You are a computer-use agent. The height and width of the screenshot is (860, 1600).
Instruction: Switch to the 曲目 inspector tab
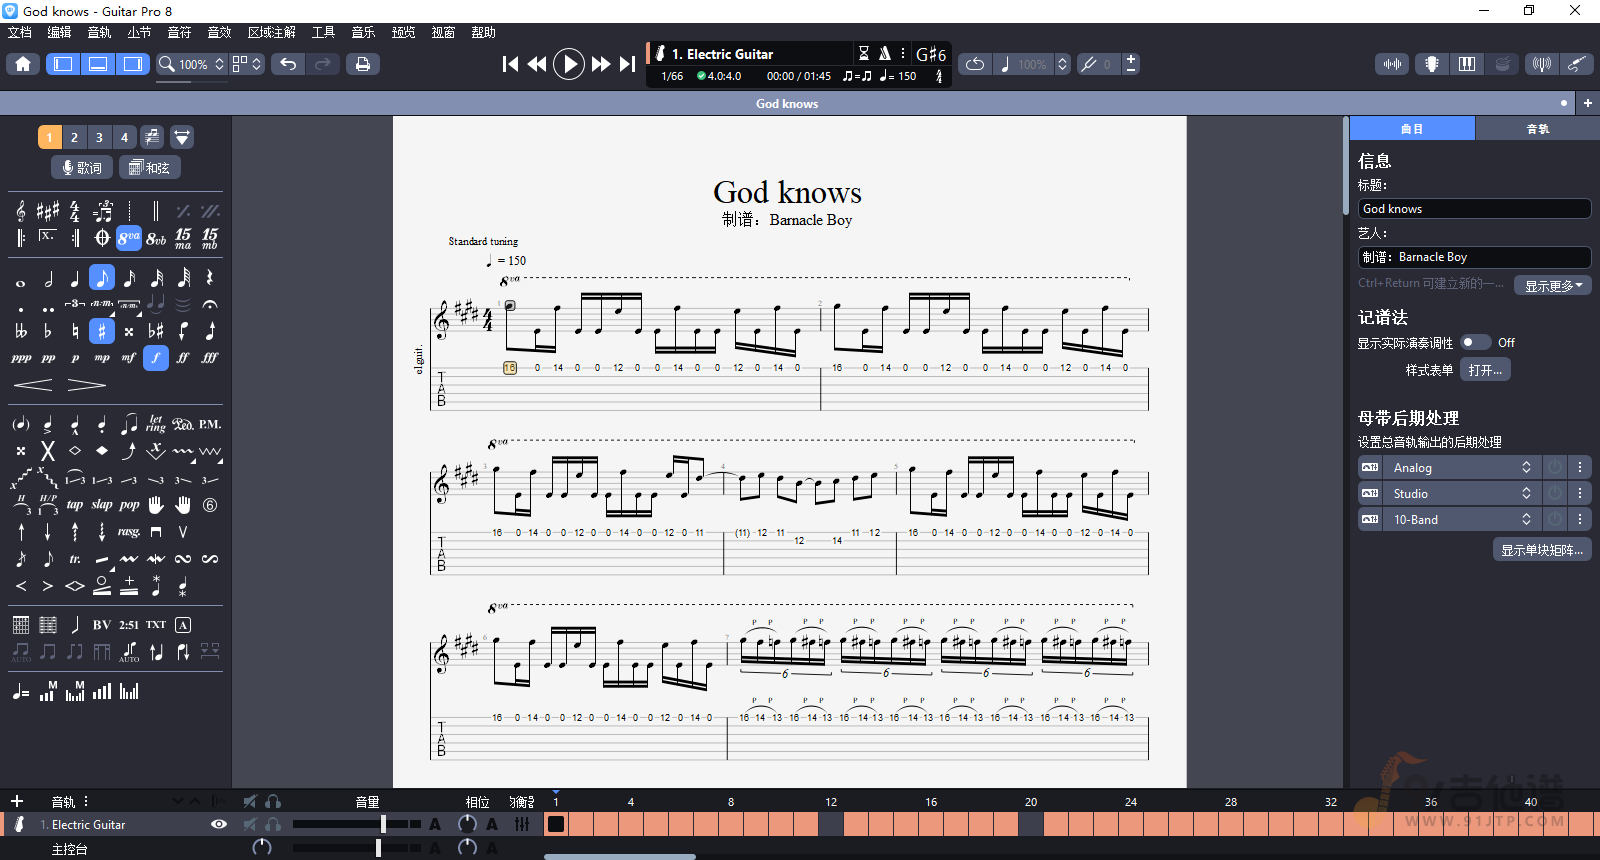tap(1412, 128)
